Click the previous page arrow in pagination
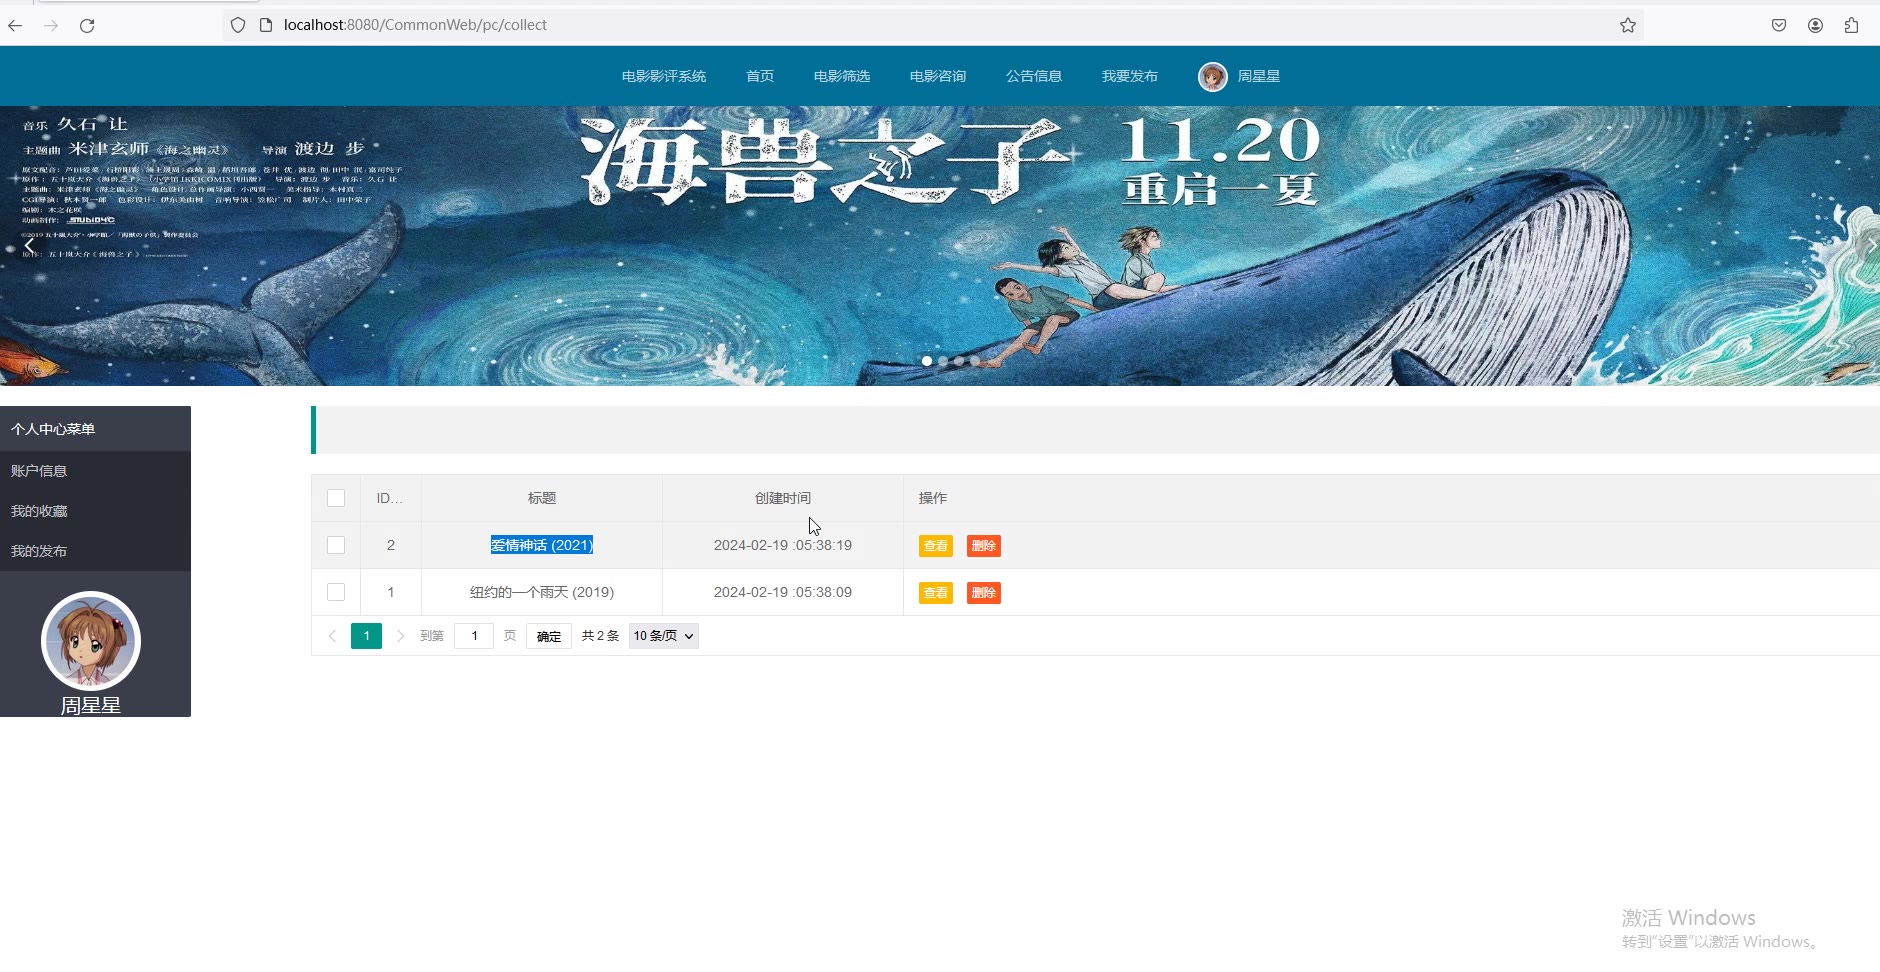Screen dimensions: 1880x972 pos(332,636)
